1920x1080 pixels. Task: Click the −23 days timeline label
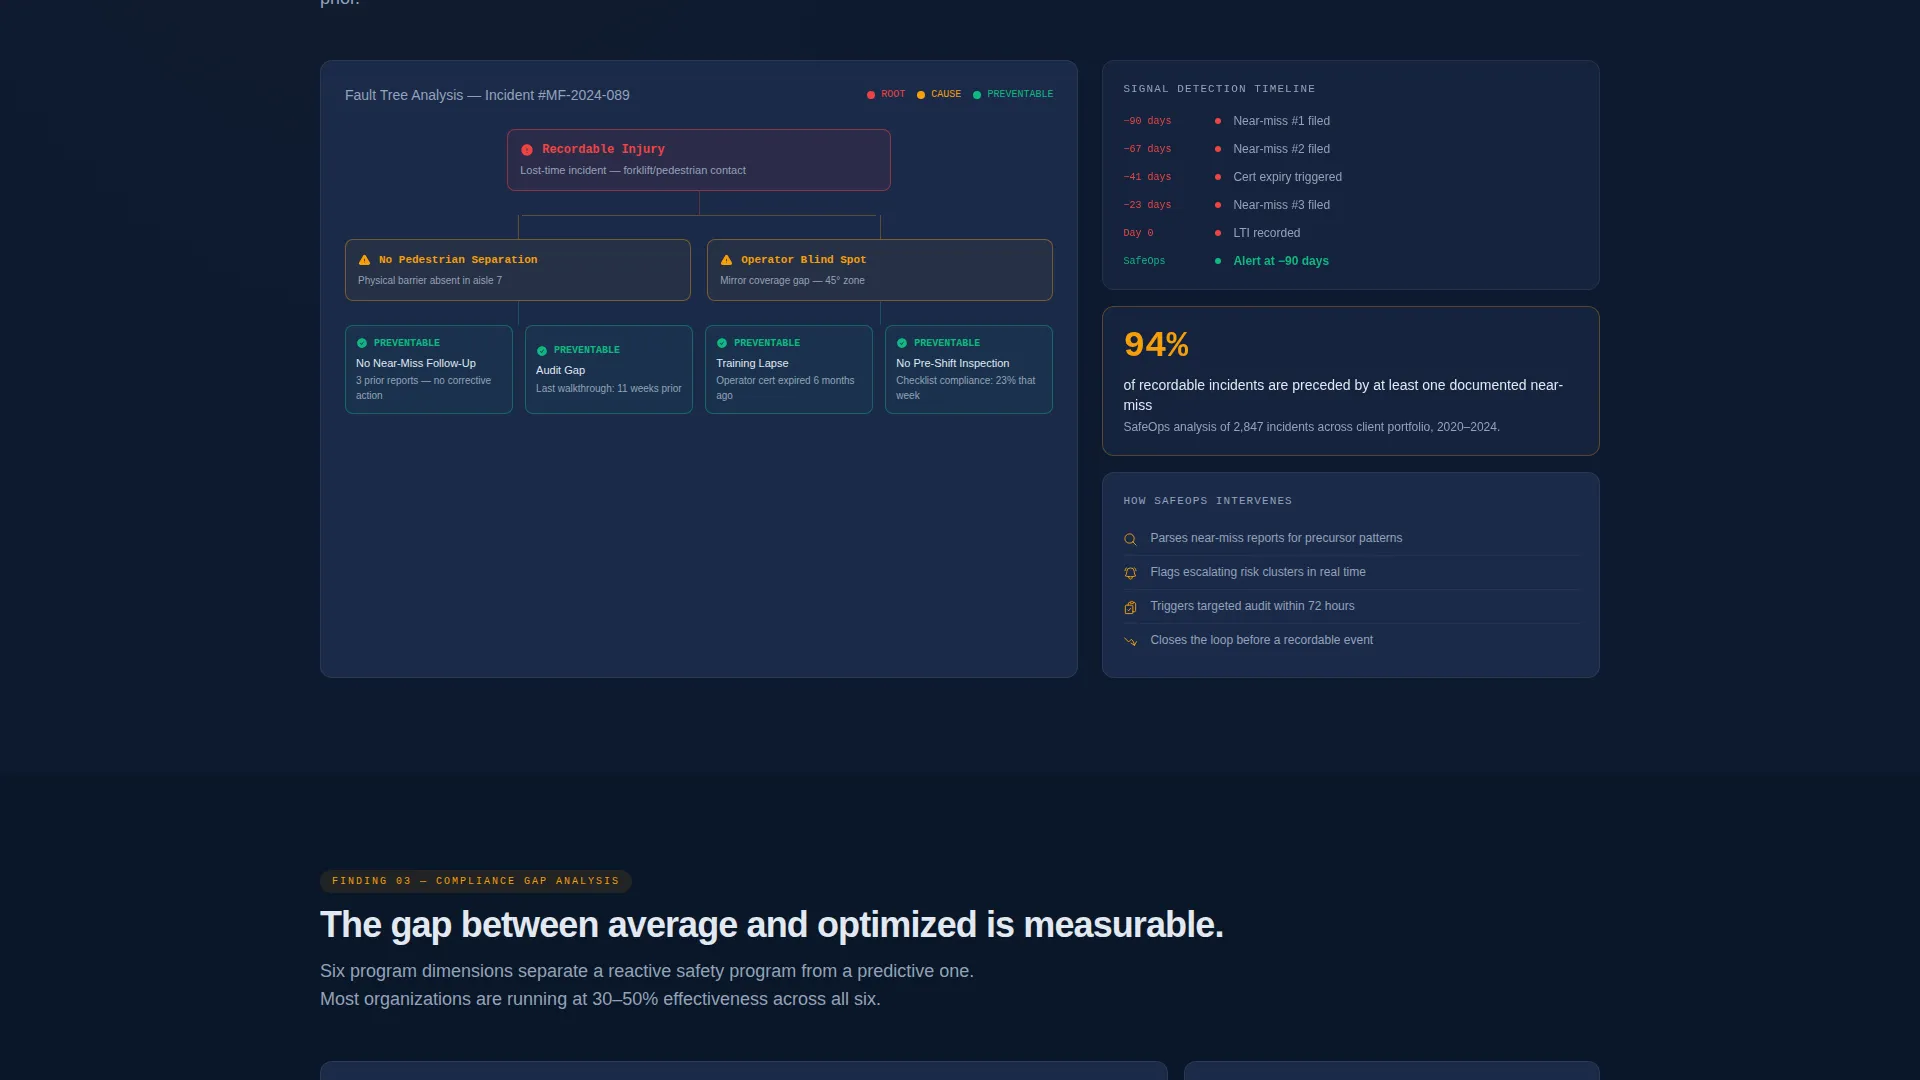coord(1147,205)
